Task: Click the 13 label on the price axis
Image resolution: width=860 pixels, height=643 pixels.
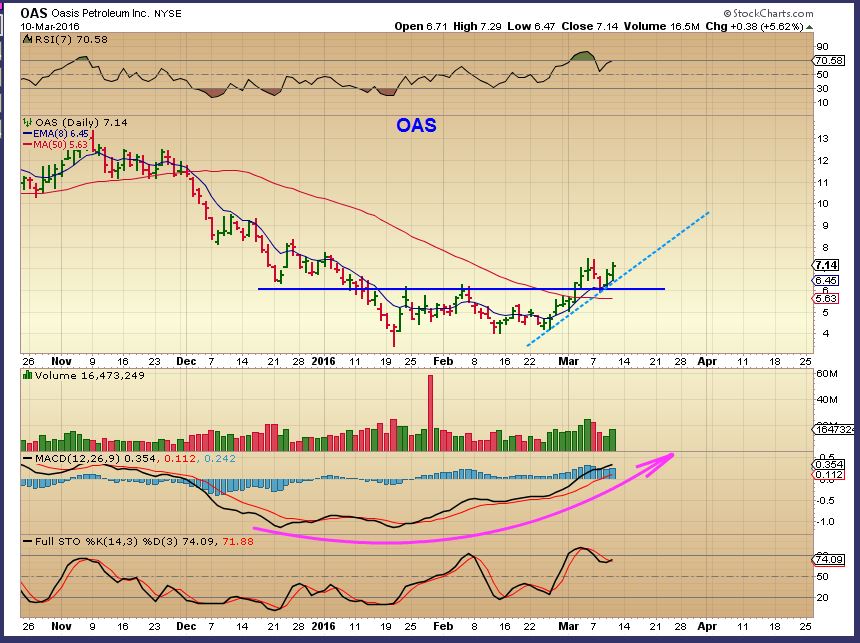Action: coord(823,139)
